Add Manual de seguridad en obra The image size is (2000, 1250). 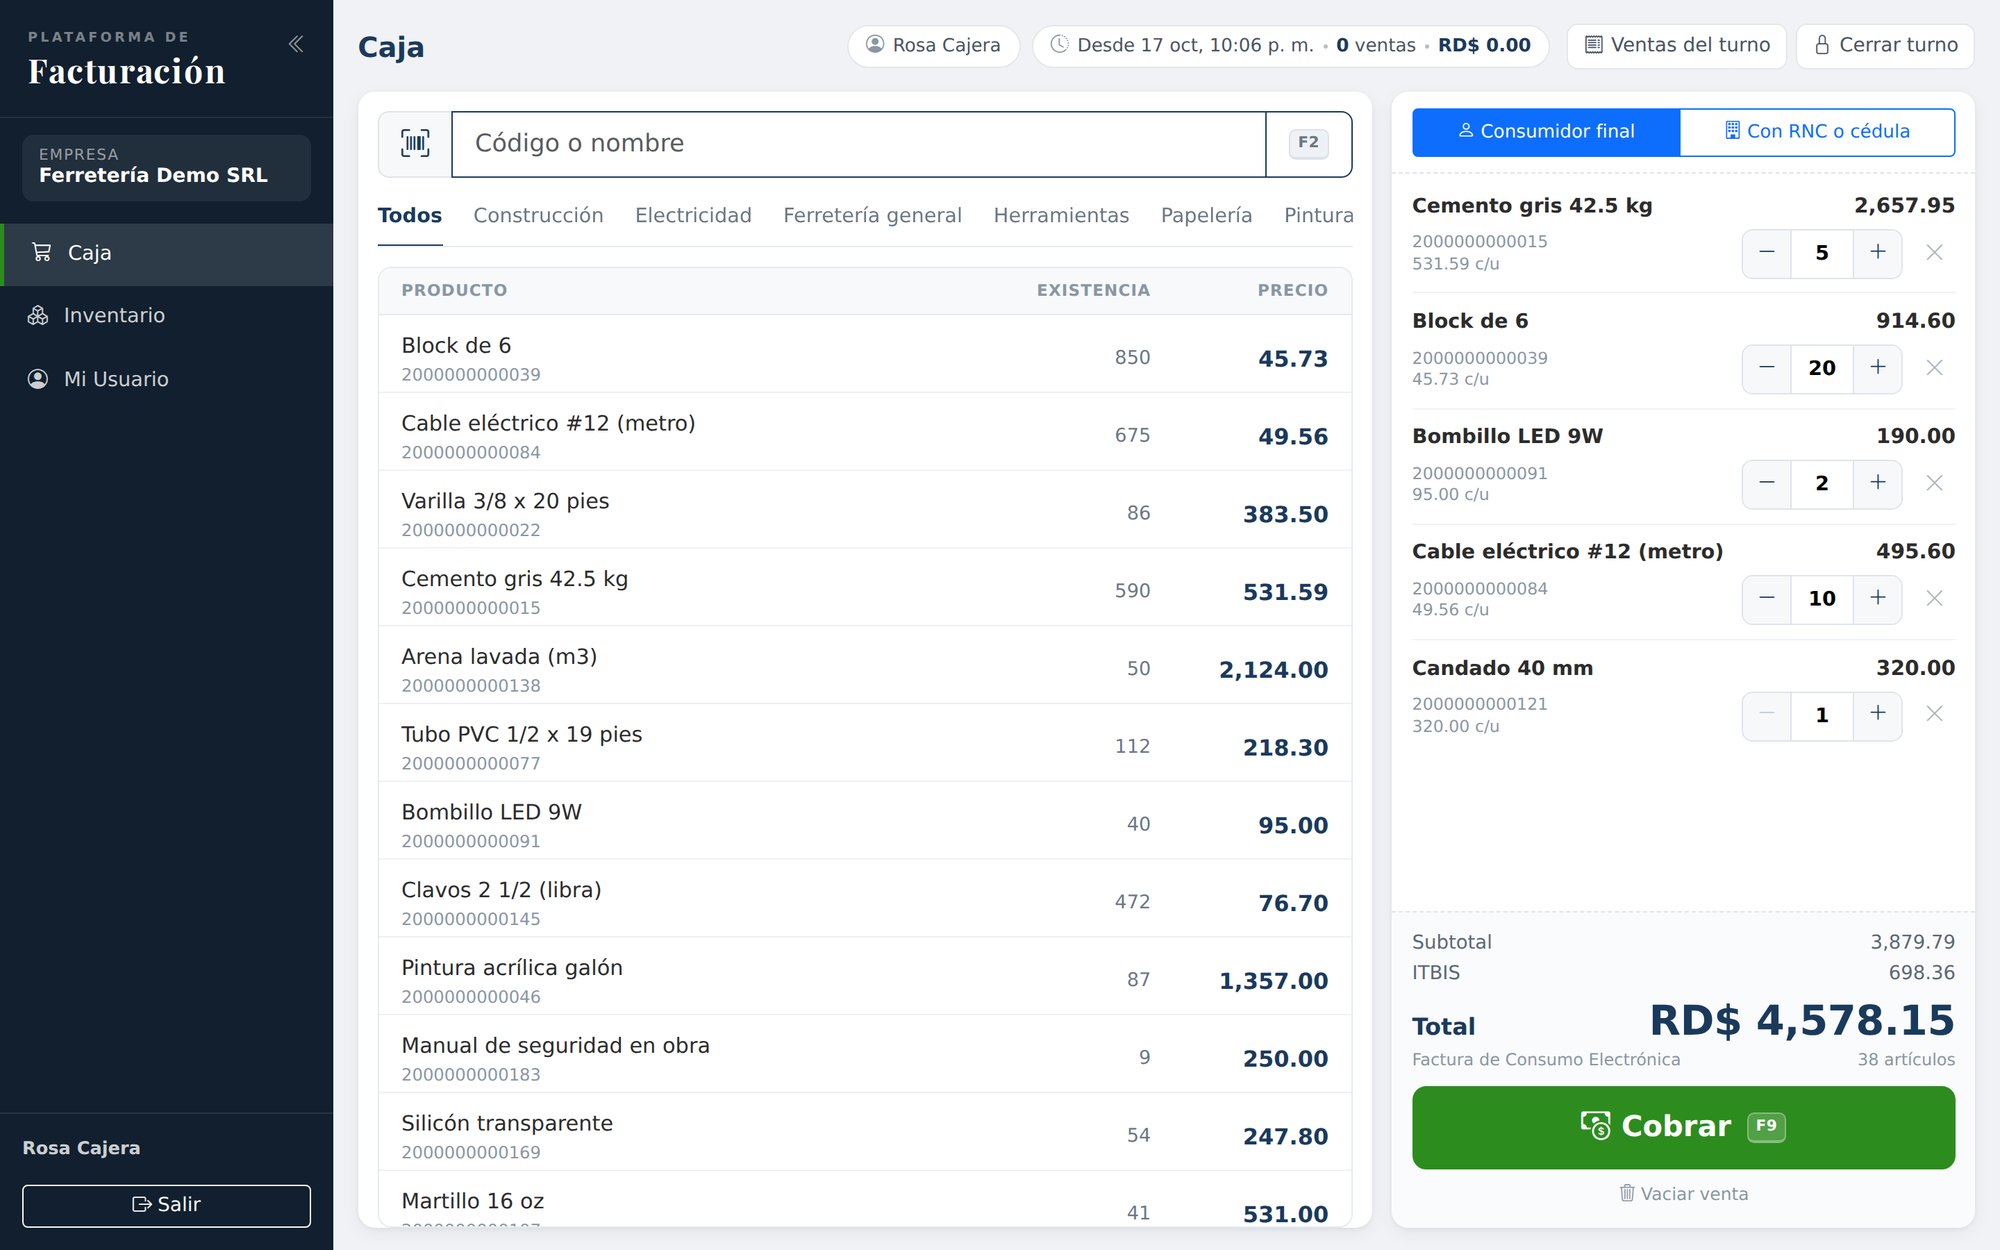[x=865, y=1055]
